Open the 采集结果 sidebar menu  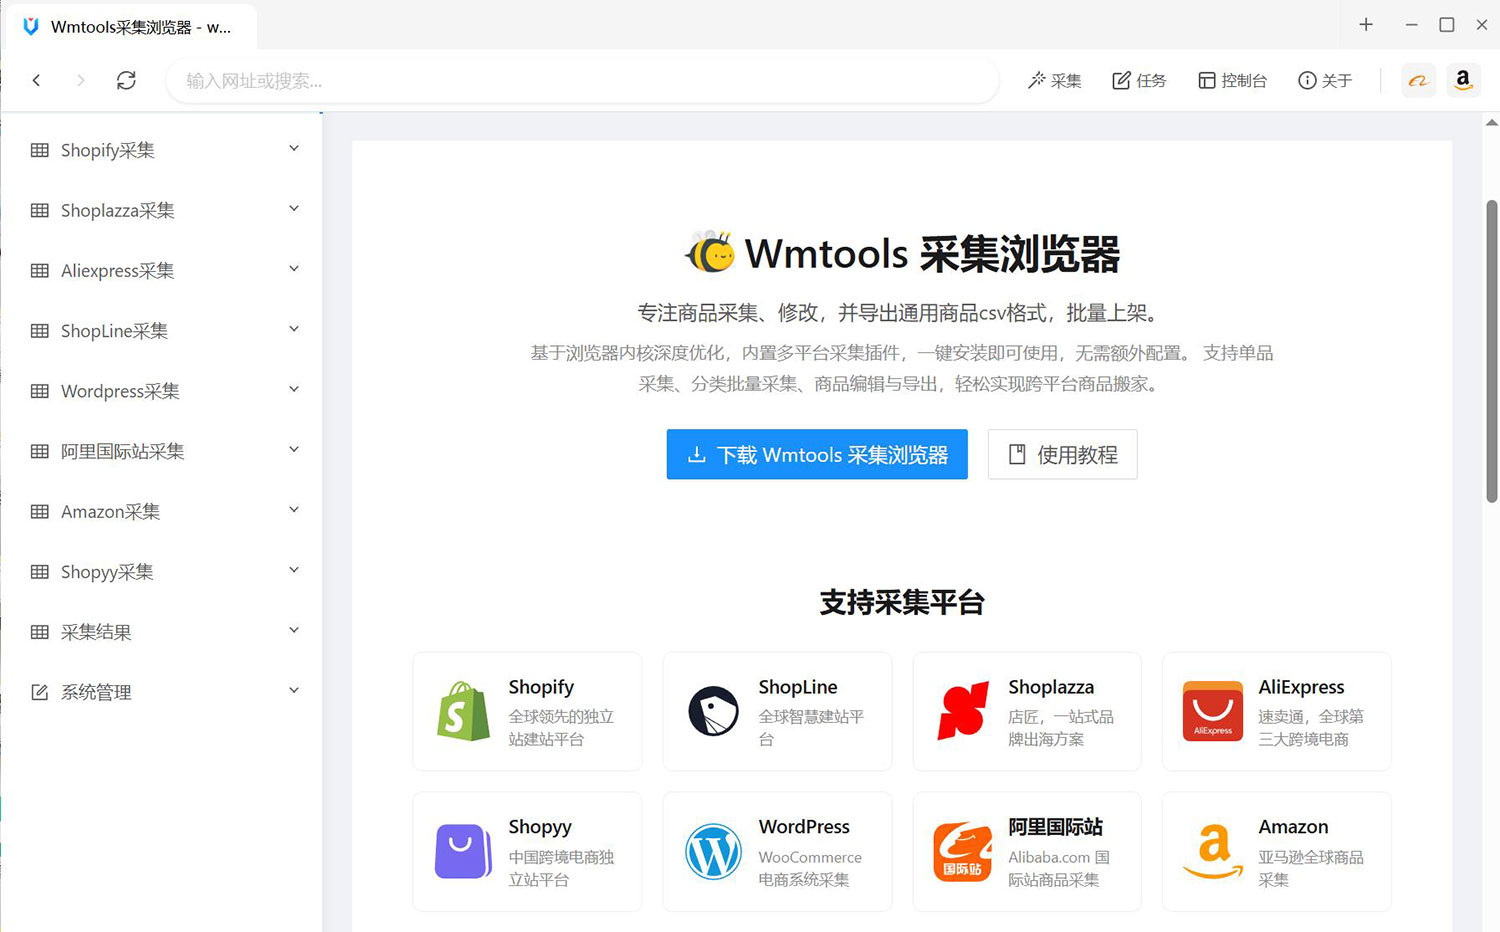coord(162,632)
